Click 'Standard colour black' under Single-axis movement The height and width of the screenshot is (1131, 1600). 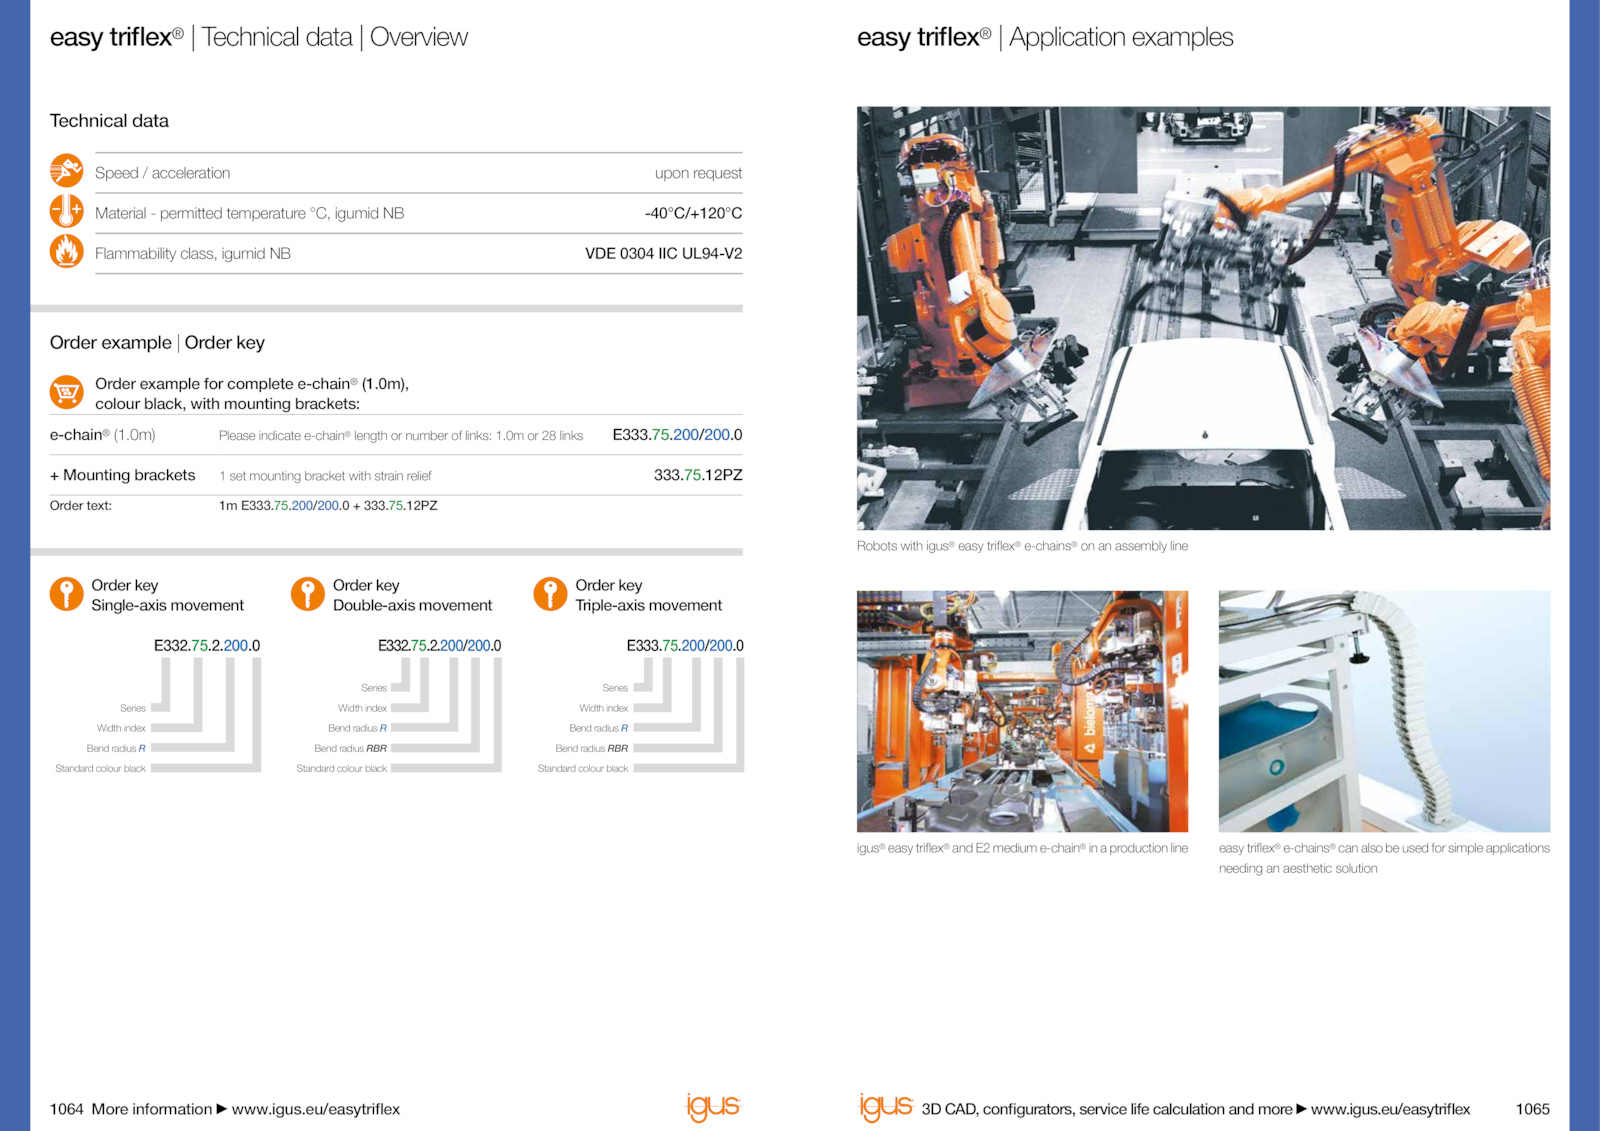click(x=100, y=768)
